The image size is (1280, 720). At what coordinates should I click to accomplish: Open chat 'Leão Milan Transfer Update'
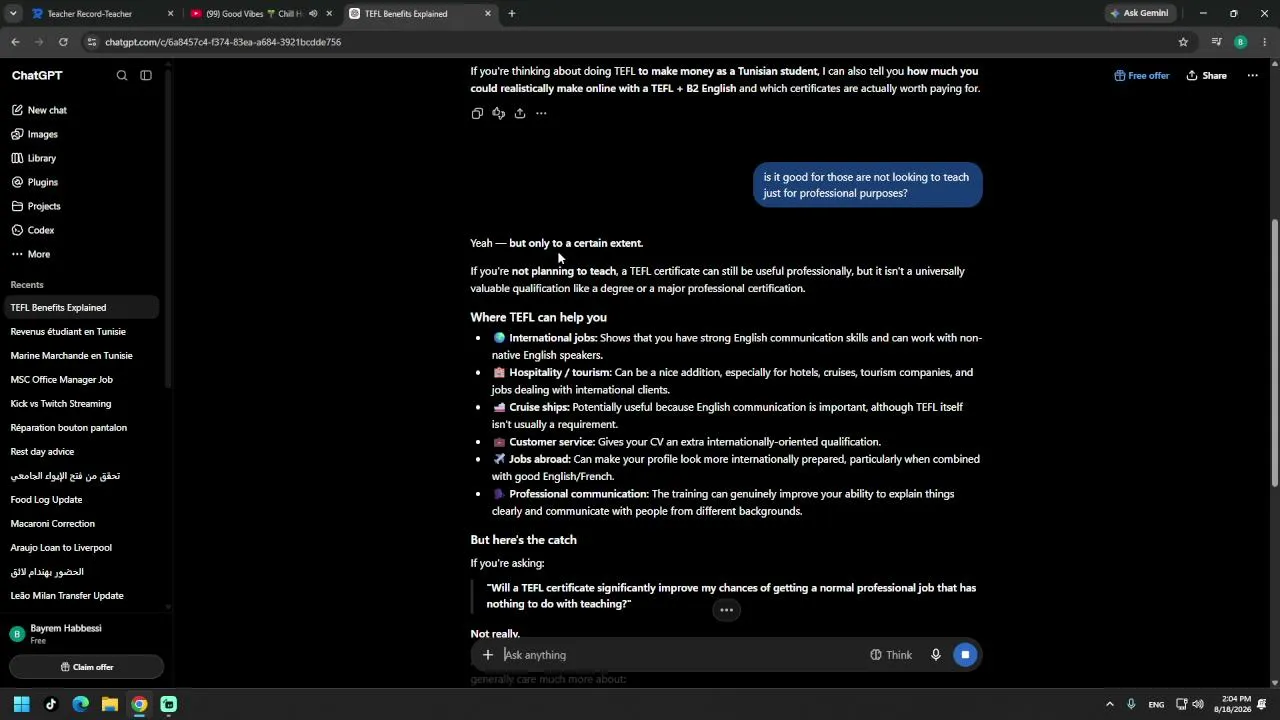click(80, 596)
